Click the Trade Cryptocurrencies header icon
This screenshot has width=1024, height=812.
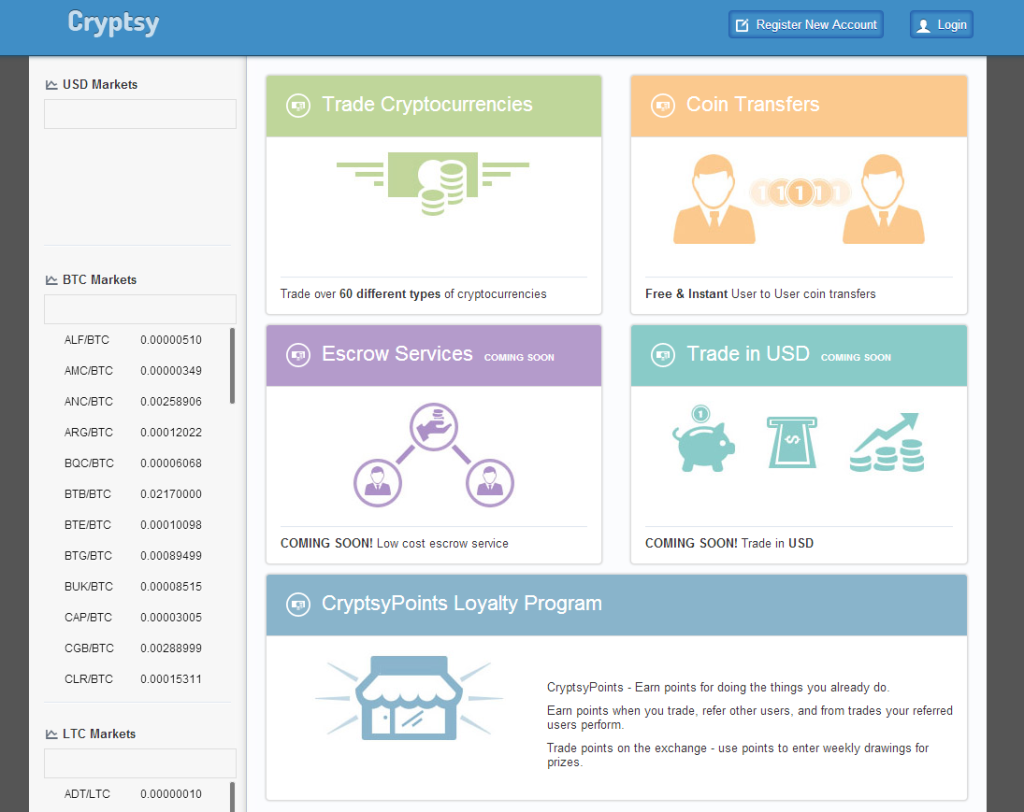pyautogui.click(x=298, y=105)
